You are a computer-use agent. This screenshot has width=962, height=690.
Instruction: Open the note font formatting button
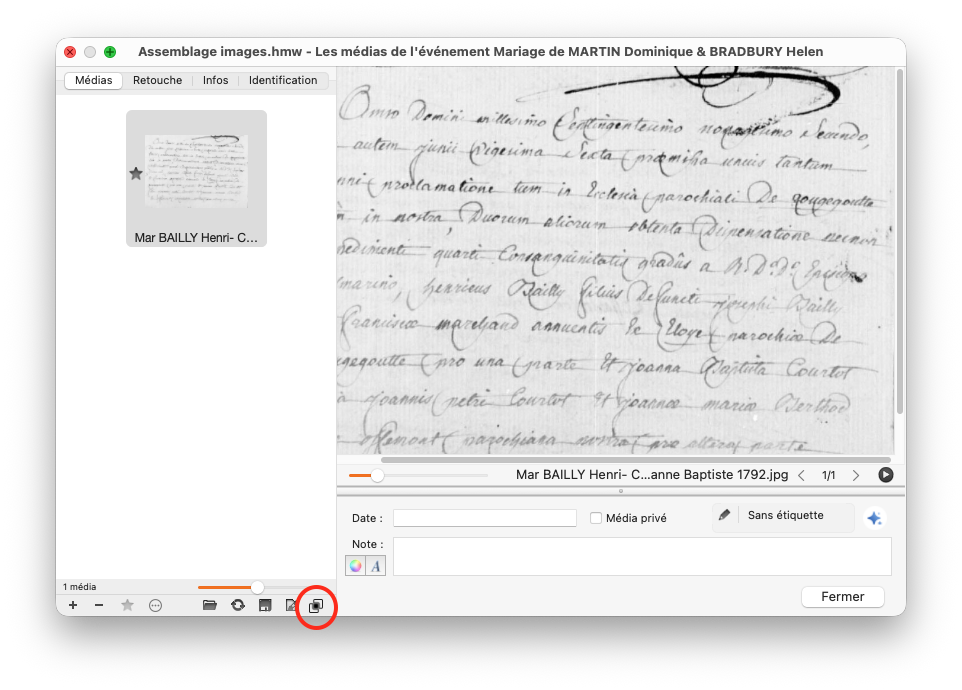(375, 565)
